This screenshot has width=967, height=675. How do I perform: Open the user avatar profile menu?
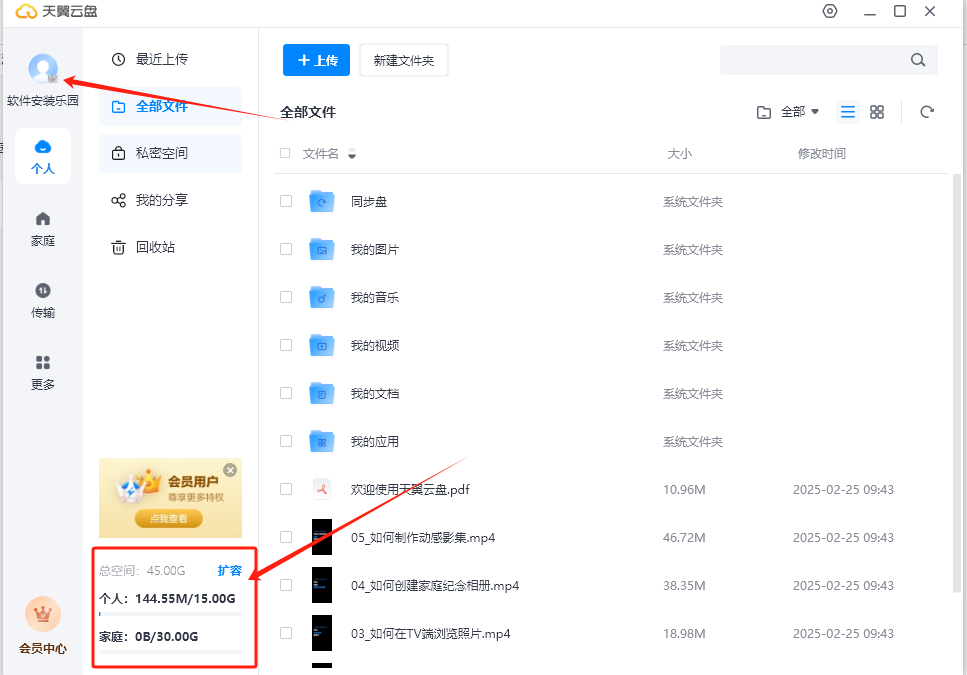[x=43, y=68]
